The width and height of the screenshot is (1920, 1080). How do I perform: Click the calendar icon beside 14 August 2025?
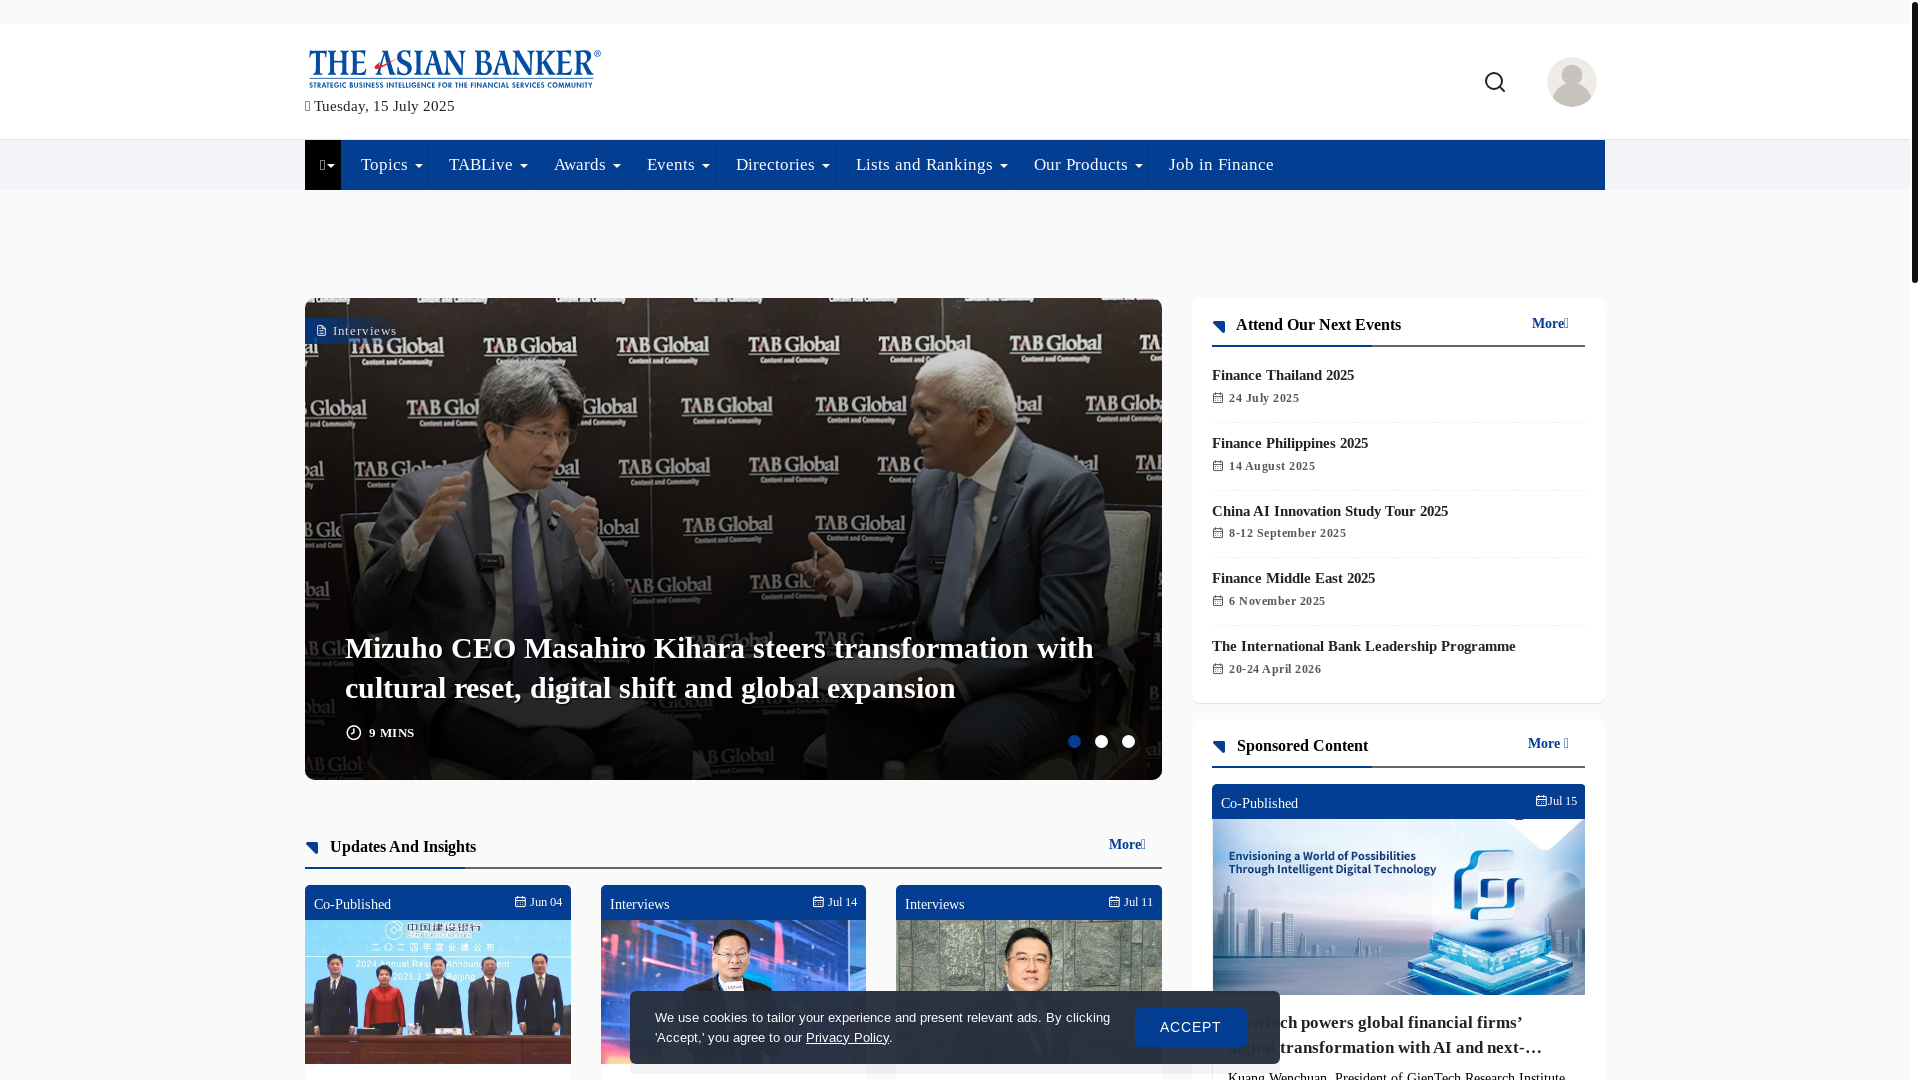pyautogui.click(x=1218, y=466)
